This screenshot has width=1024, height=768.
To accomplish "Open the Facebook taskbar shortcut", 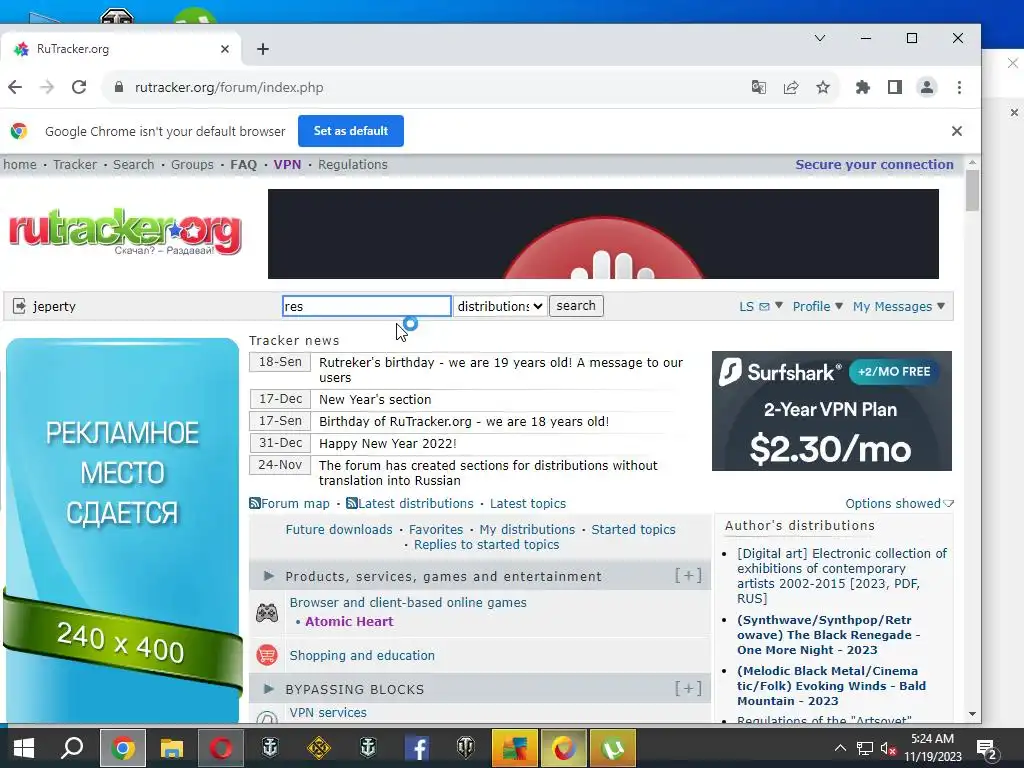I will [417, 748].
